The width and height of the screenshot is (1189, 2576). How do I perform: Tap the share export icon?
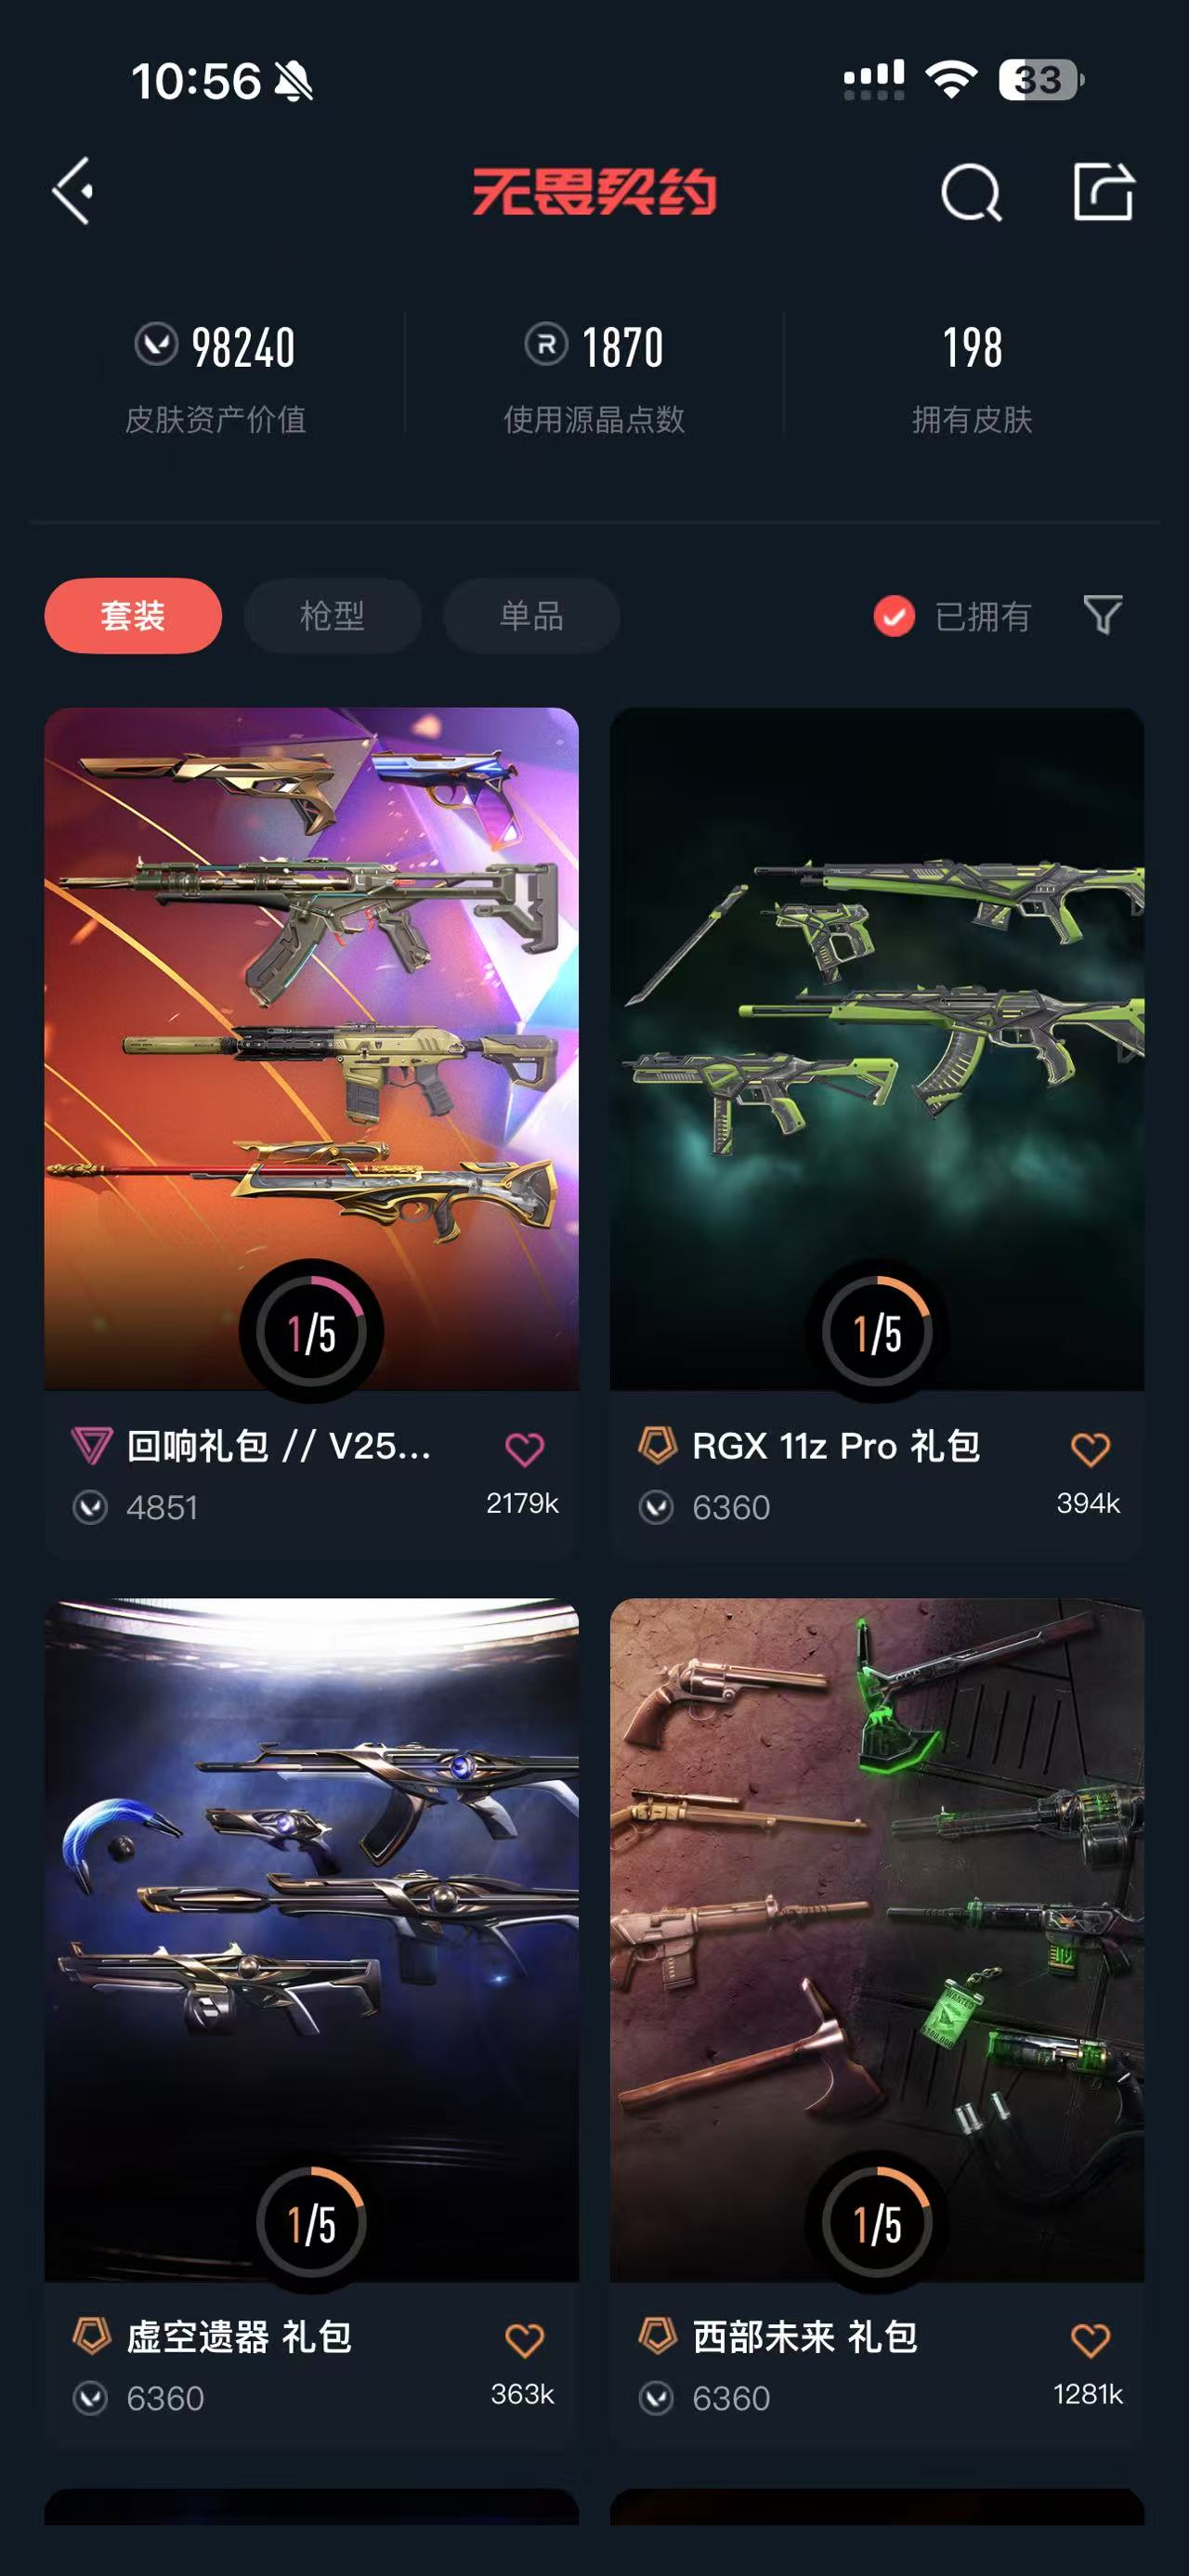[1103, 190]
